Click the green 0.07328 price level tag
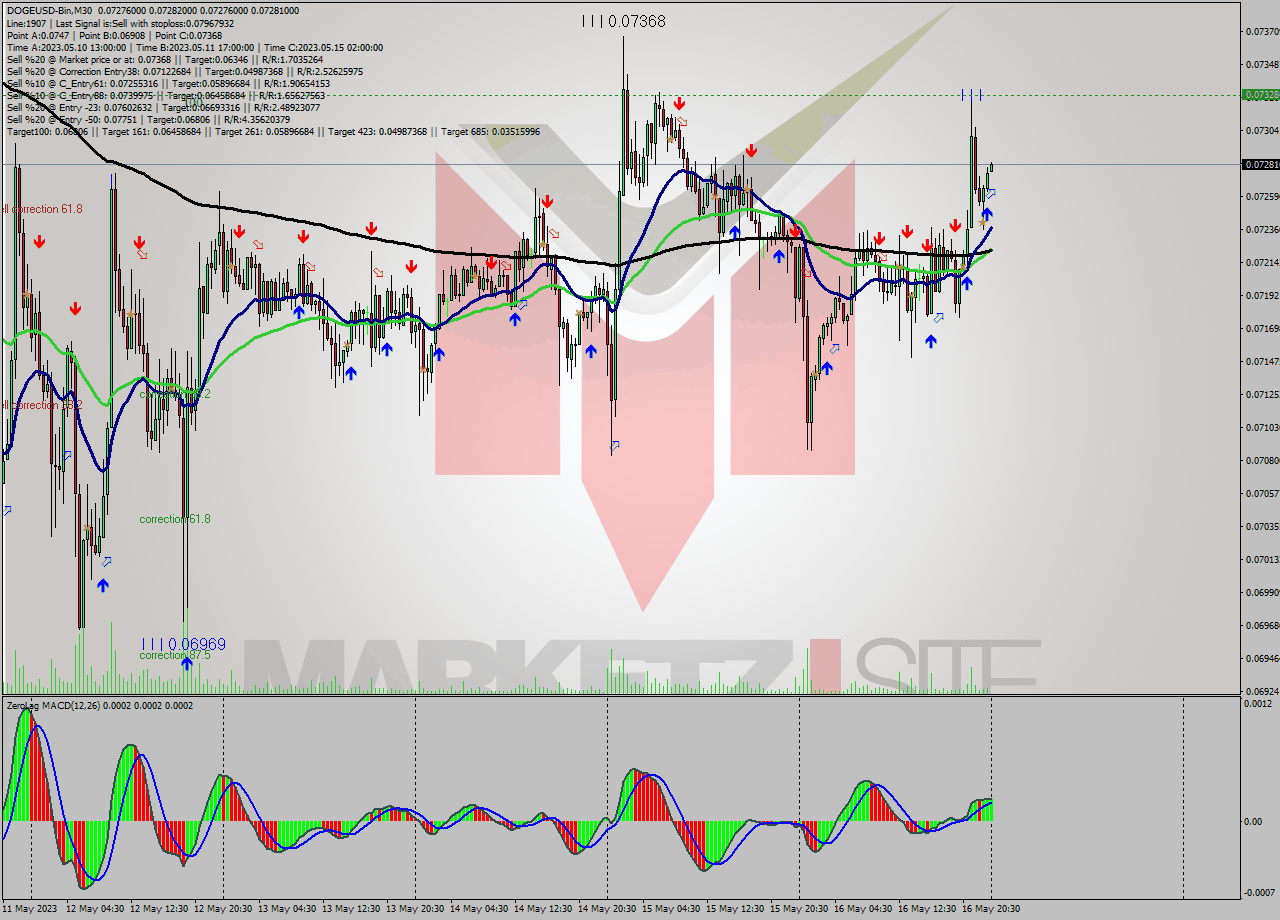 click(1260, 95)
